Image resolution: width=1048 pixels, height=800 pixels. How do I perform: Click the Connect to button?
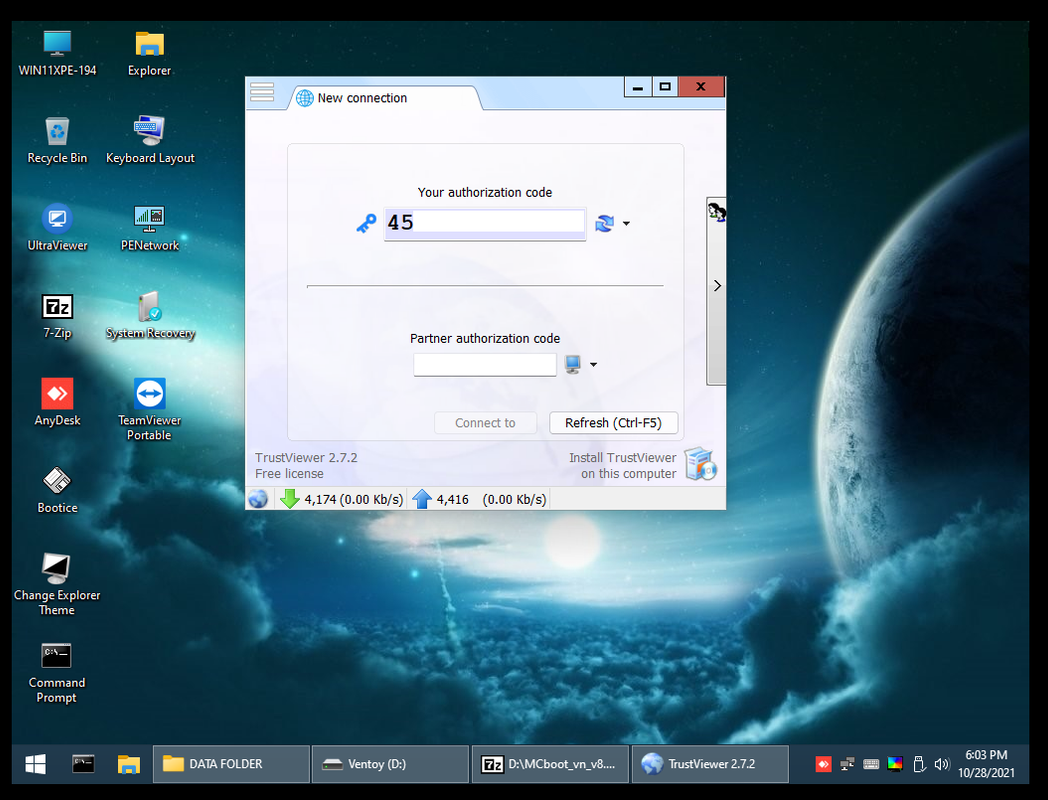click(485, 422)
